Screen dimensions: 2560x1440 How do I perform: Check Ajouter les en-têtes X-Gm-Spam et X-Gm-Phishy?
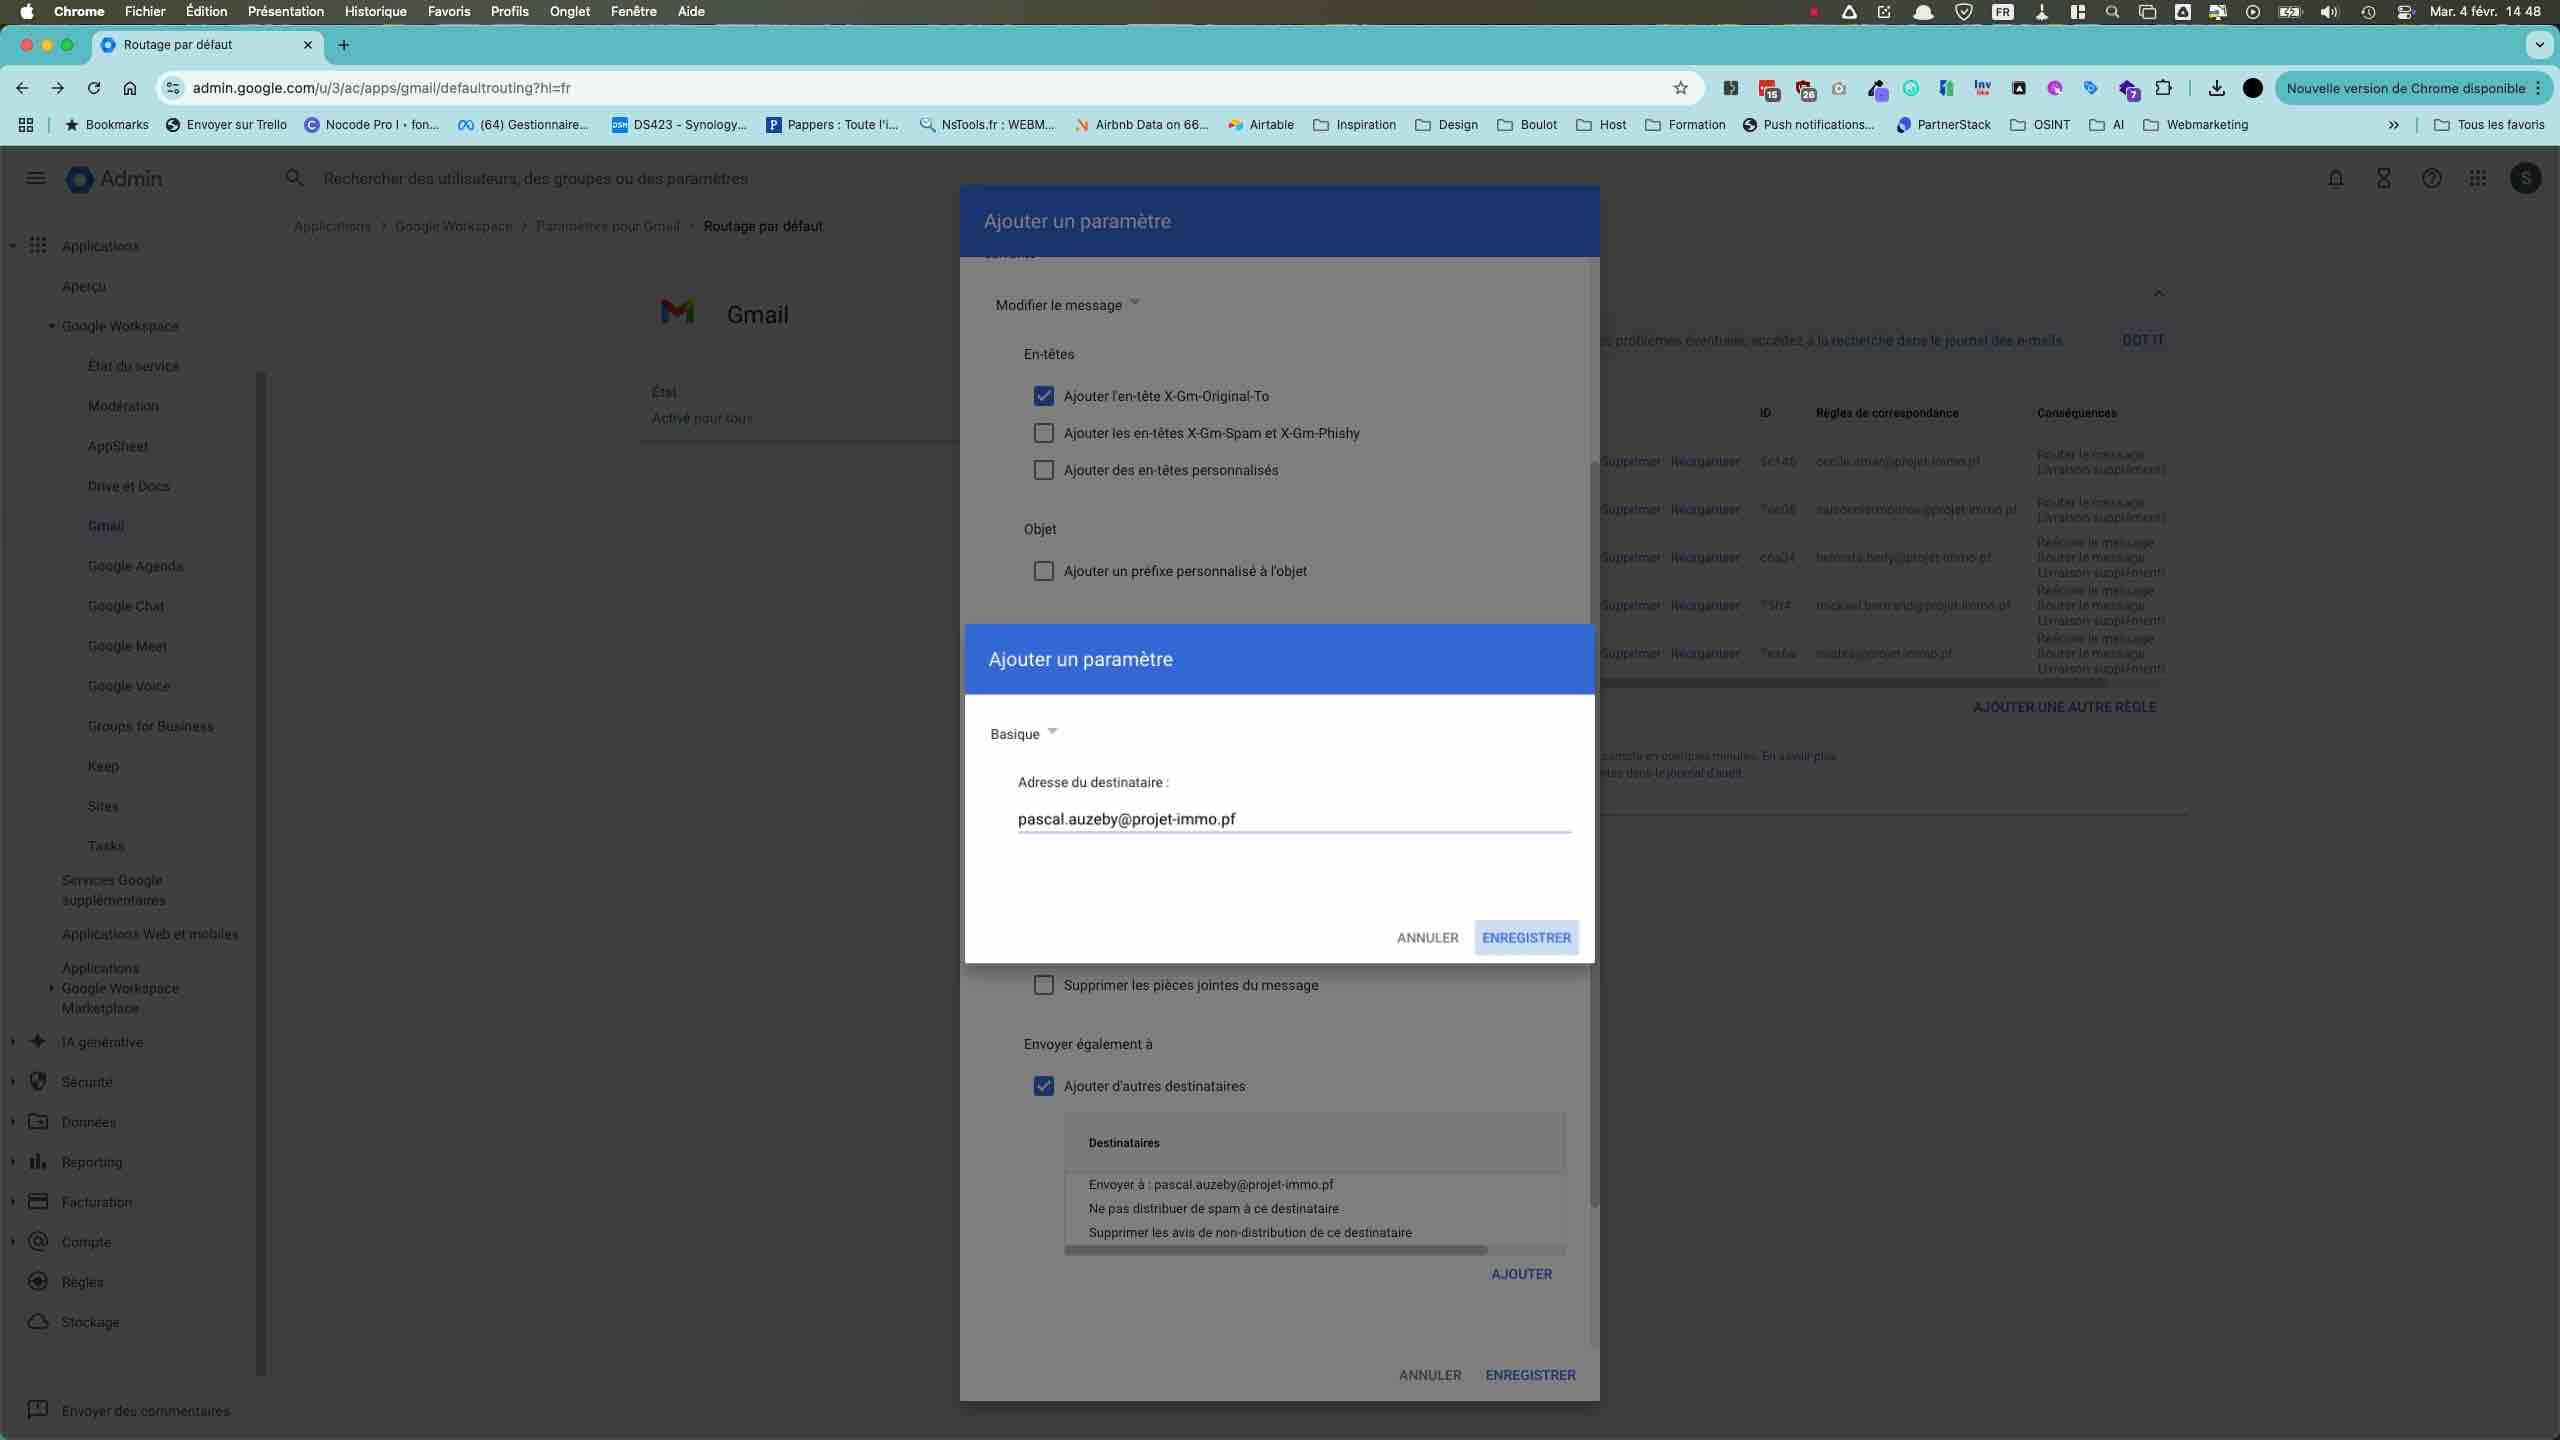(x=1044, y=433)
